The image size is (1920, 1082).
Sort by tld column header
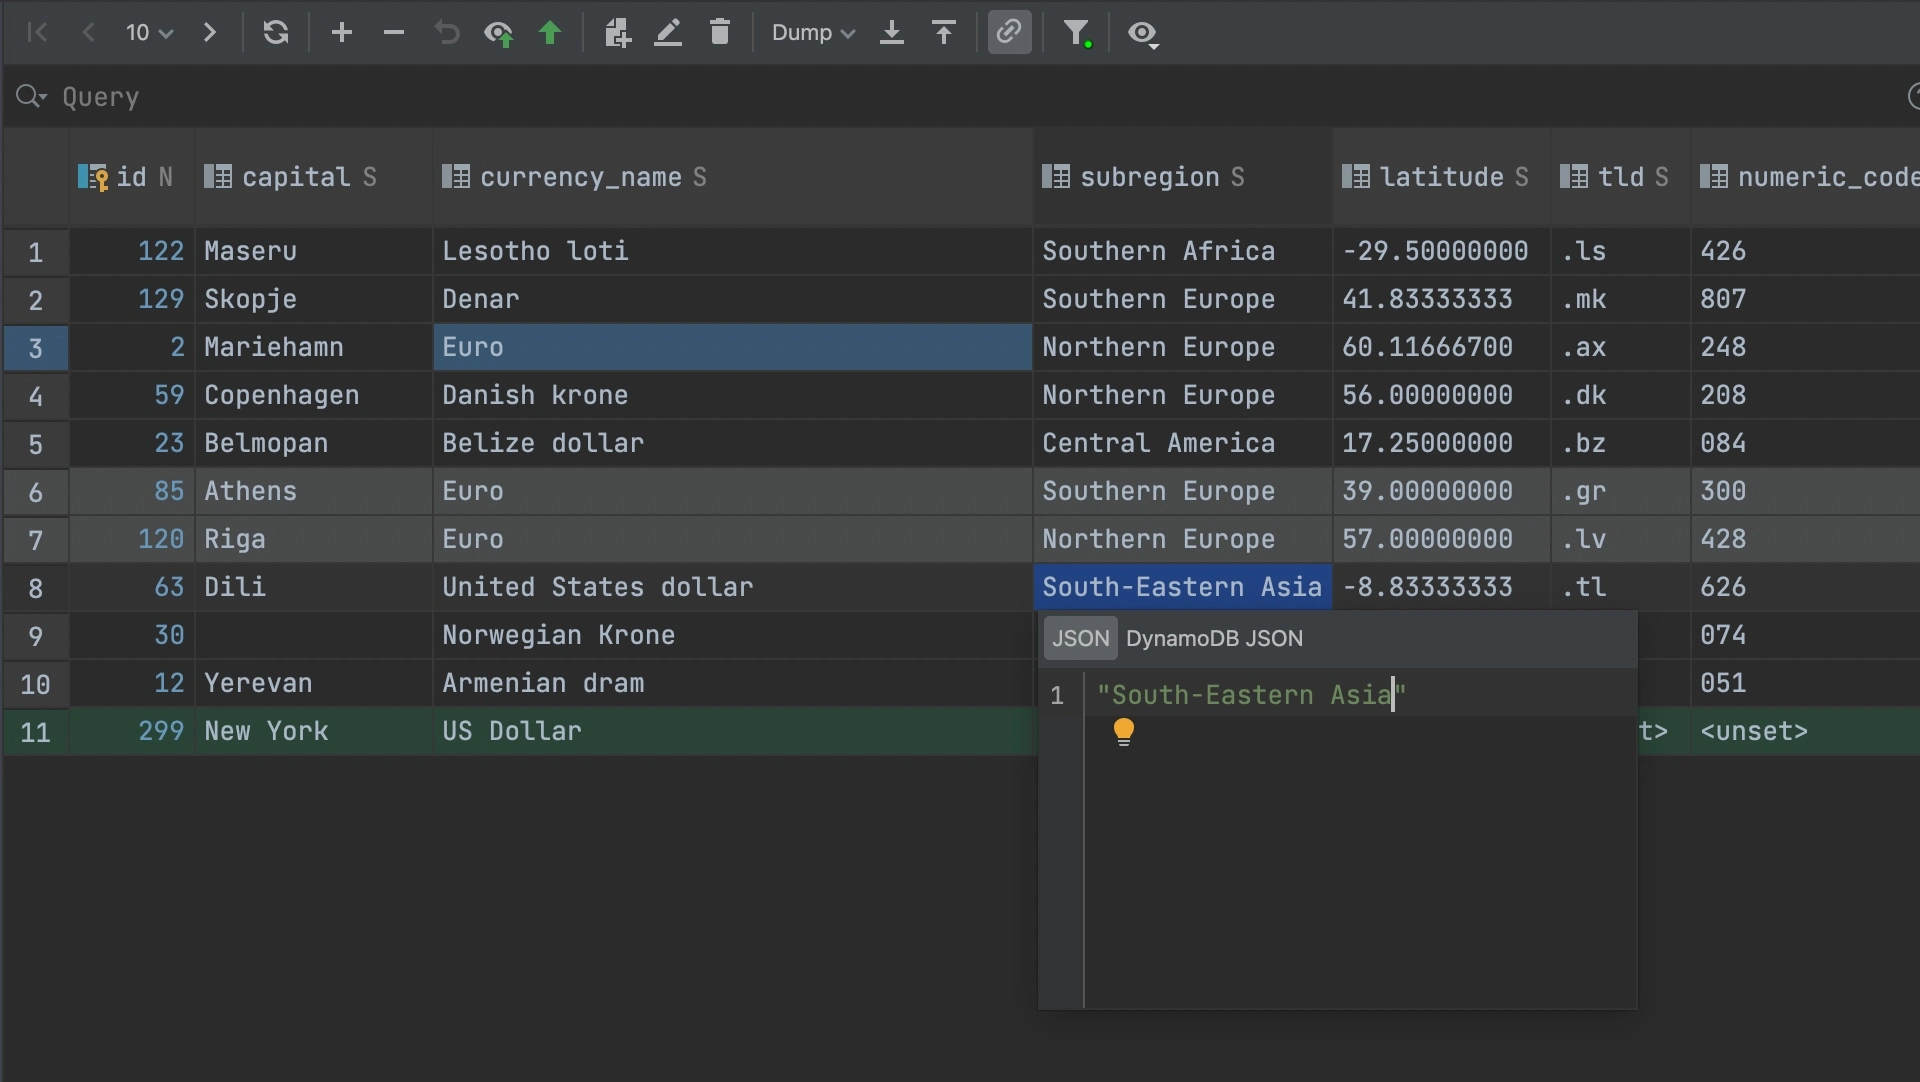(1621, 177)
